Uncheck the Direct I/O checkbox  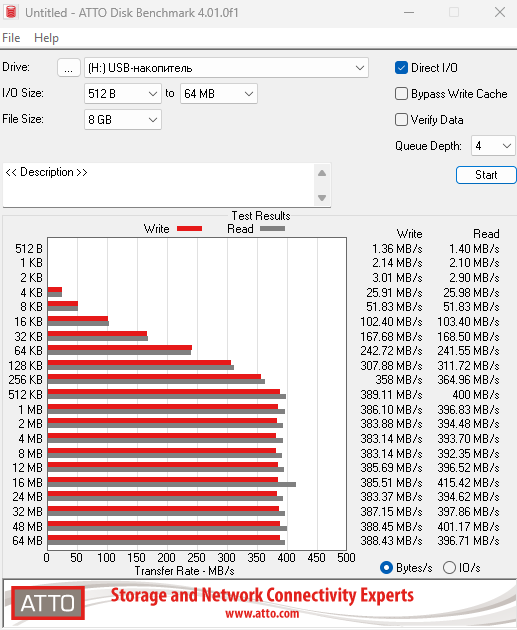pos(401,68)
